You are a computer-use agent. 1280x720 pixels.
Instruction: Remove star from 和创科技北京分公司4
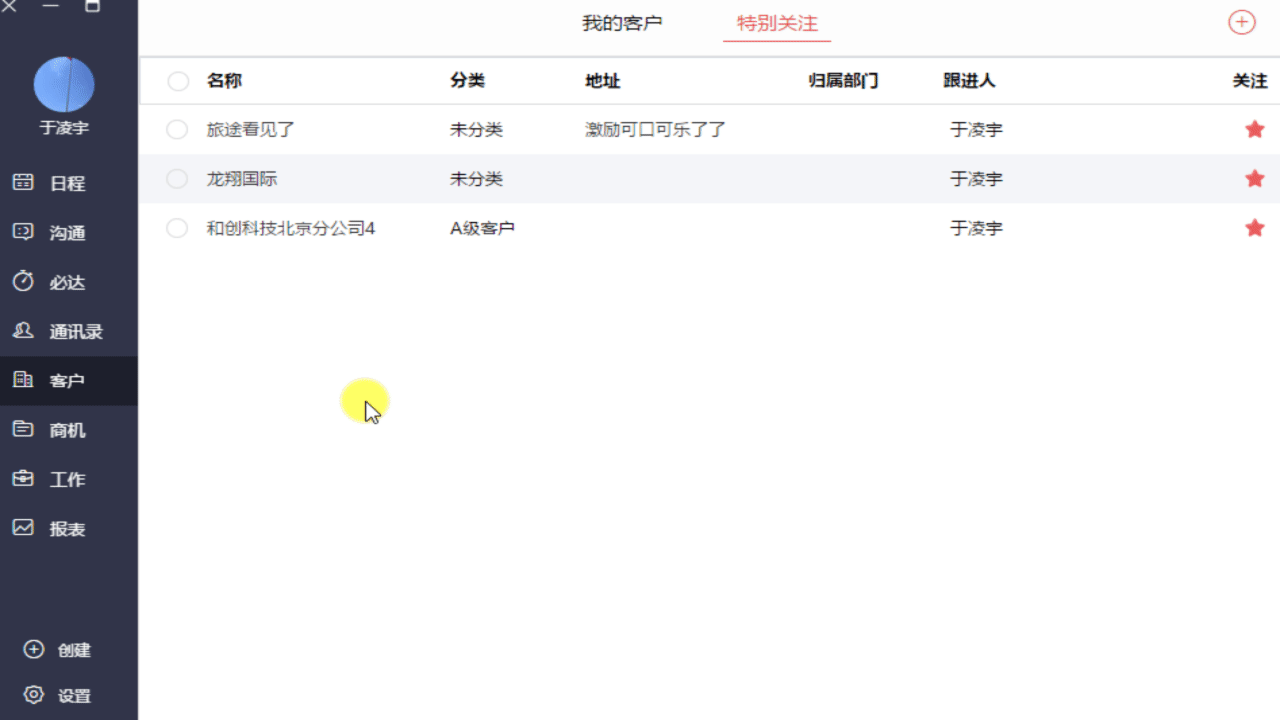tap(1254, 228)
